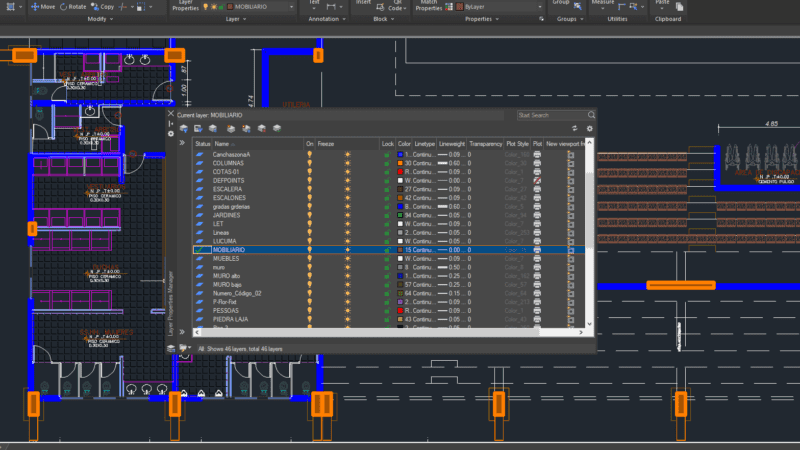The image size is (800, 450).
Task: Click the Layer Properties button in ribbon
Action: tap(185, 6)
